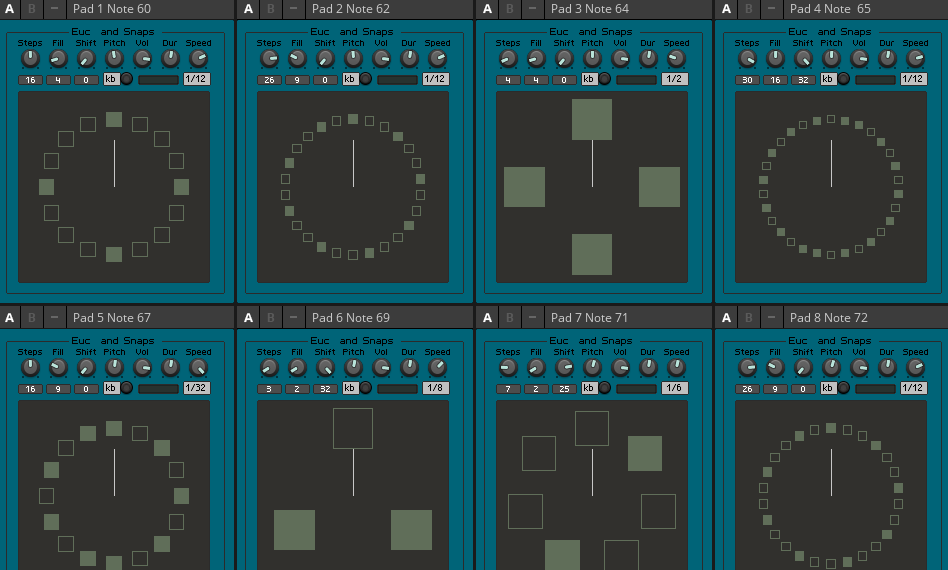Click the minus button on Pad 6 header
Image resolution: width=948 pixels, height=570 pixels.
tap(293, 318)
